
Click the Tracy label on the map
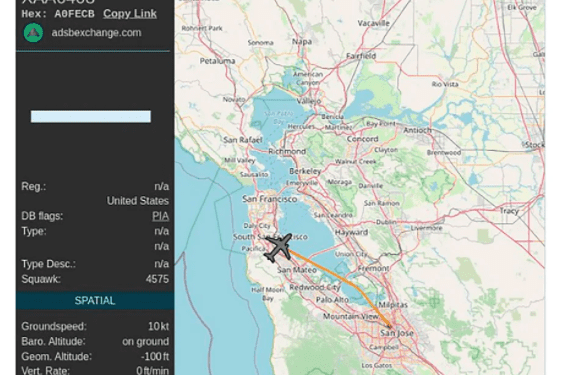[x=509, y=211]
